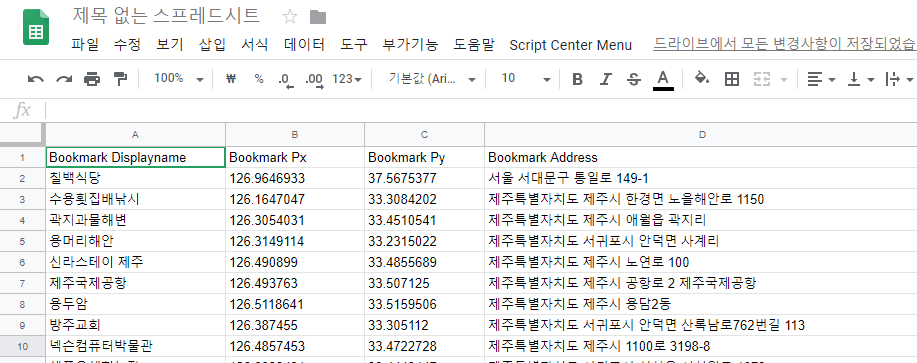Viewport: 917px width, 363px height.
Task: Open the font family dropdown
Action: (x=432, y=78)
